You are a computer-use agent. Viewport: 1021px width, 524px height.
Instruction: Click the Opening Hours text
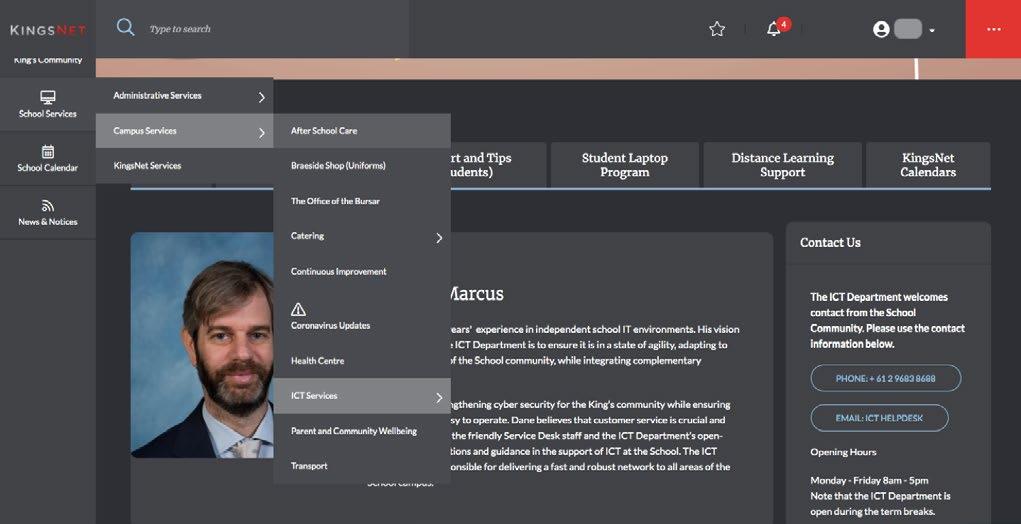point(843,452)
